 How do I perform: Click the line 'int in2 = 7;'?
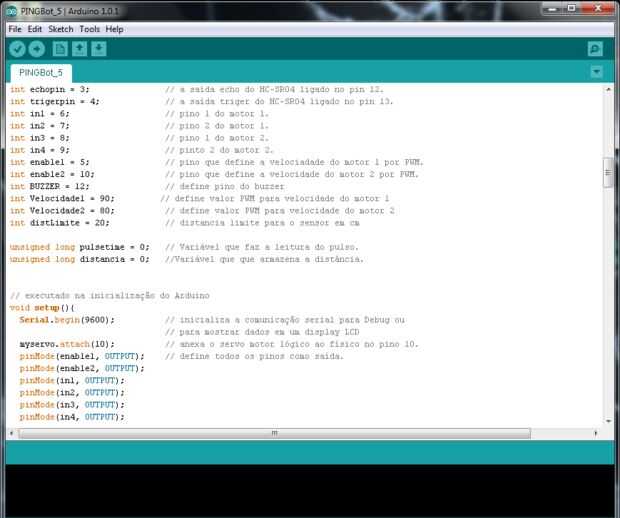(40, 126)
